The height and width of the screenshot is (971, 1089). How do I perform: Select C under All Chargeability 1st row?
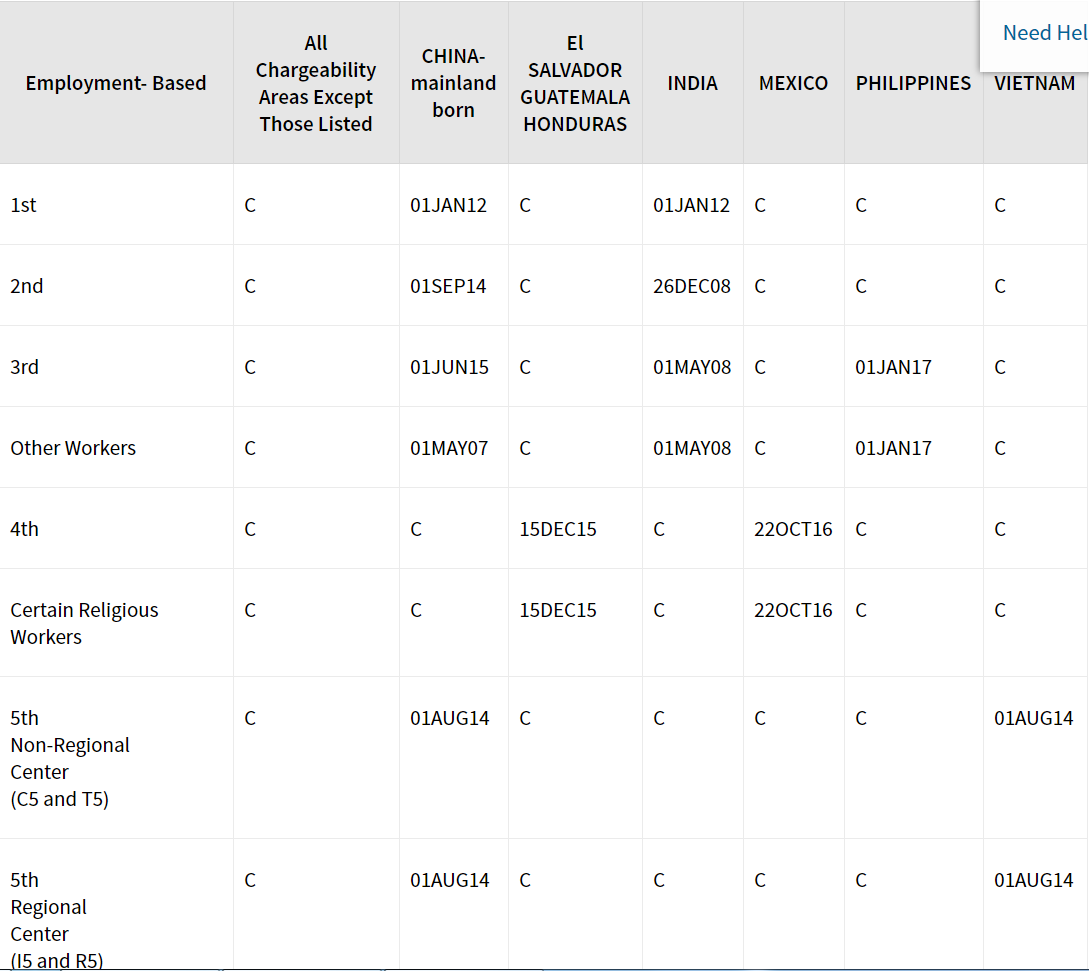point(250,206)
